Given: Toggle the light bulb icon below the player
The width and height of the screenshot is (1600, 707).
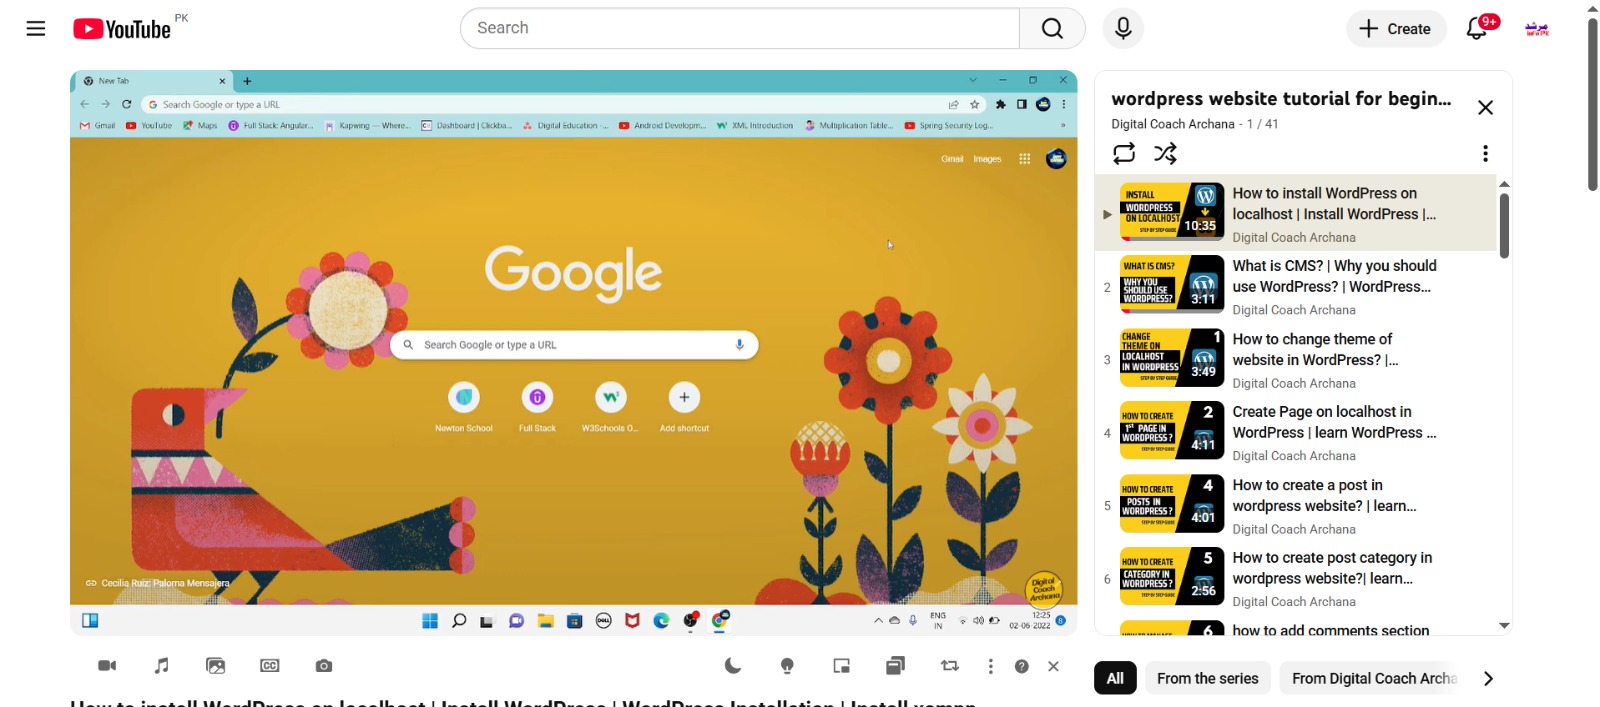Looking at the screenshot, I should (787, 666).
